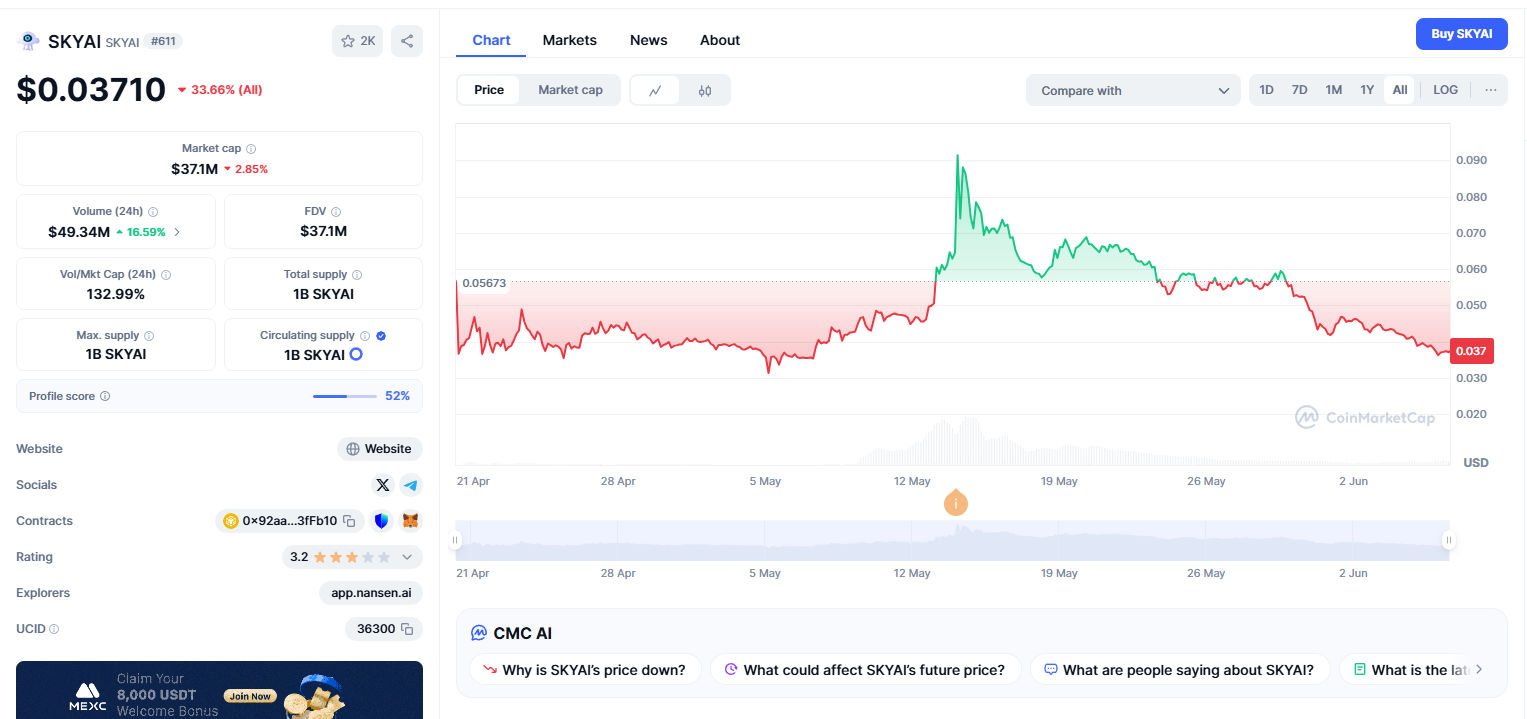Open the Markets tab
Image resolution: width=1527 pixels, height=719 pixels.
click(x=570, y=40)
